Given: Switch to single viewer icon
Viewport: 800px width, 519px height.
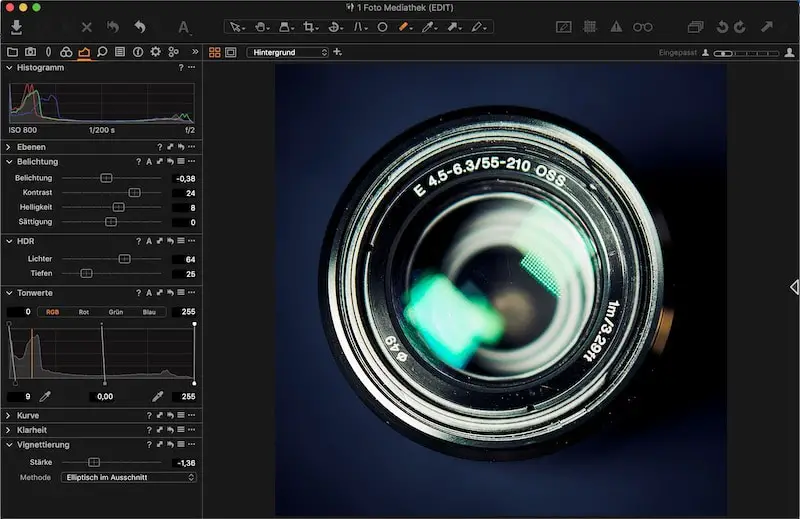Looking at the screenshot, I should 231,52.
